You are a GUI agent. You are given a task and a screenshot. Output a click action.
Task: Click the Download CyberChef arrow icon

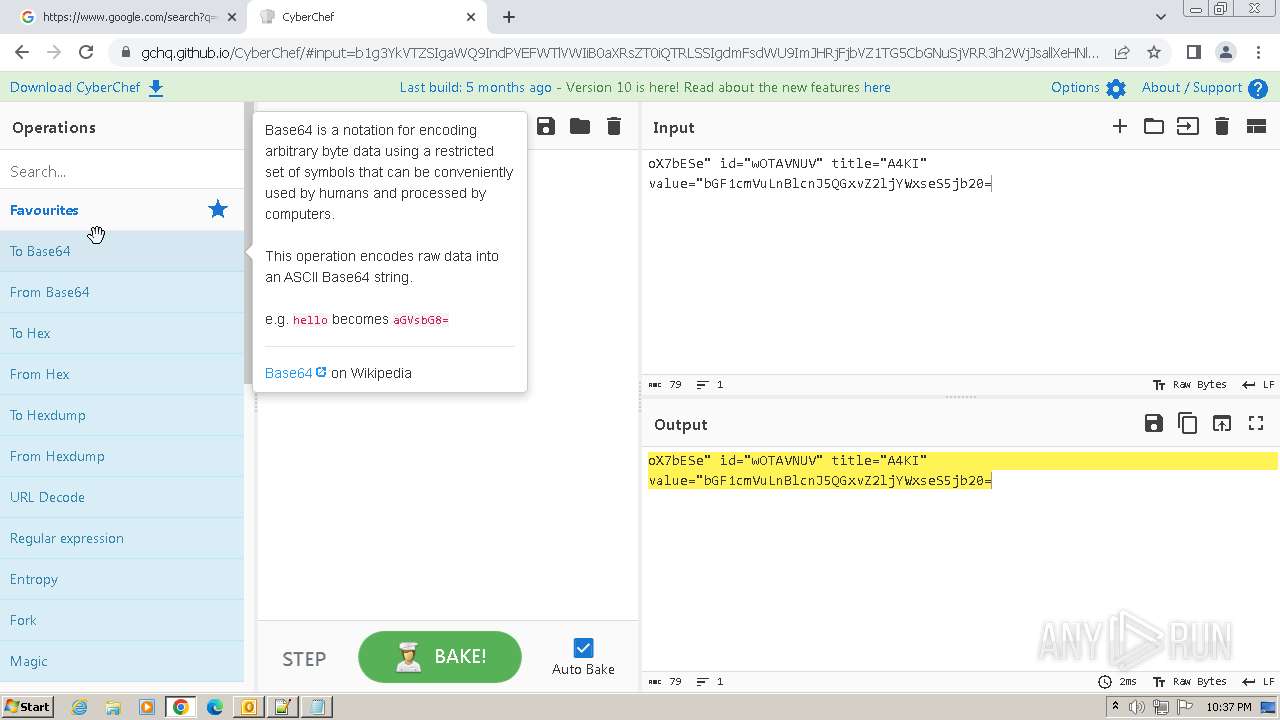tap(156, 88)
